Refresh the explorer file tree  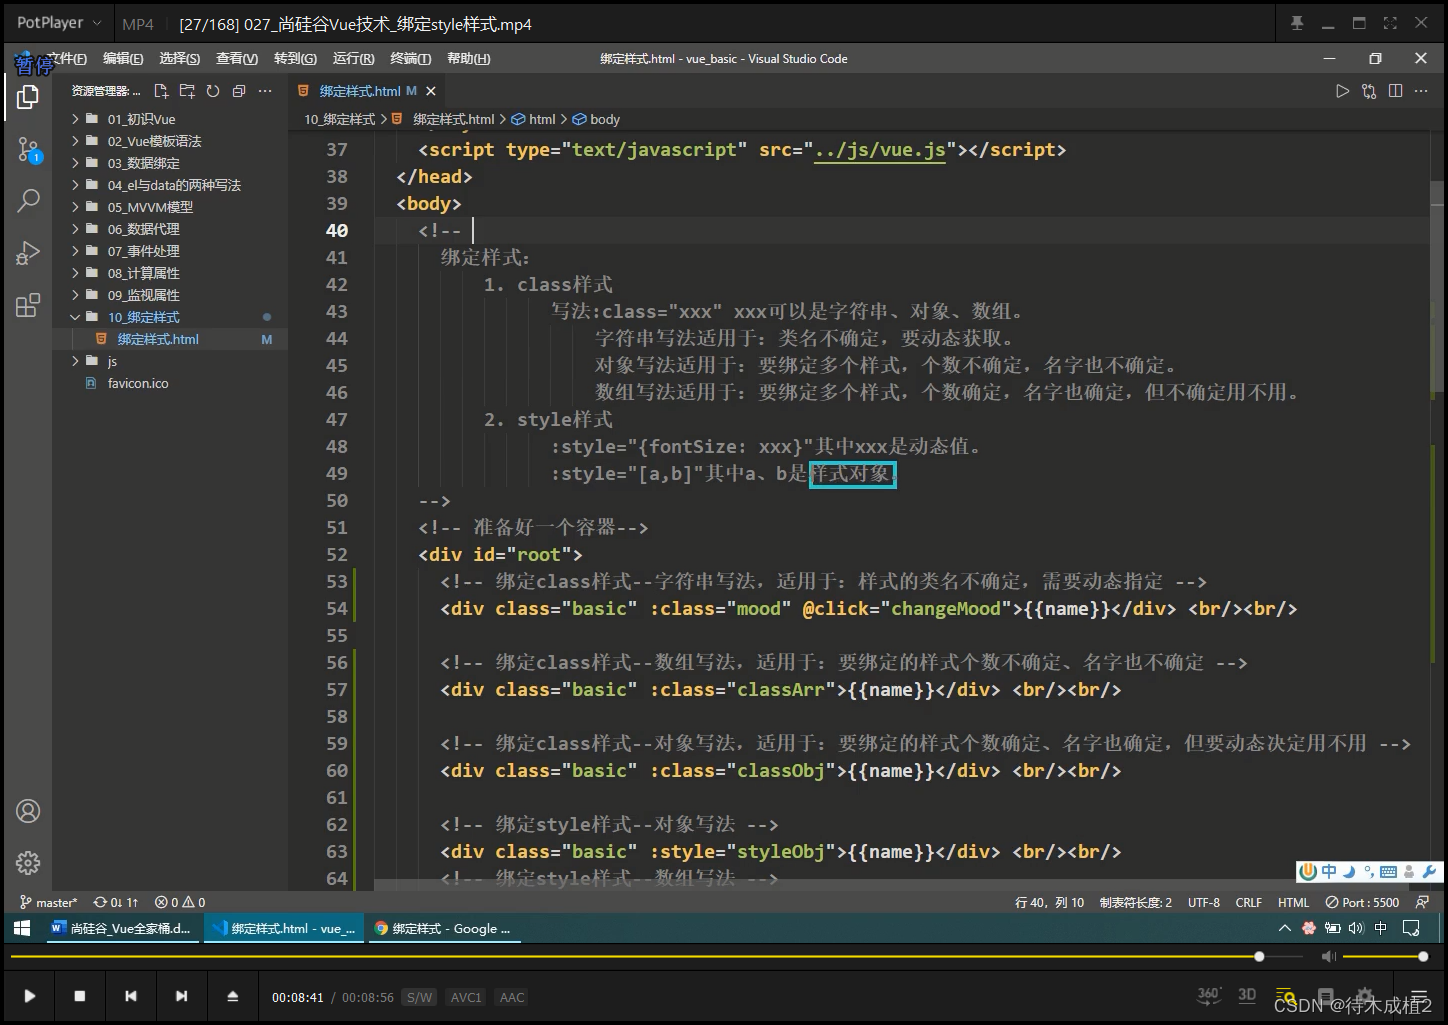point(213,91)
